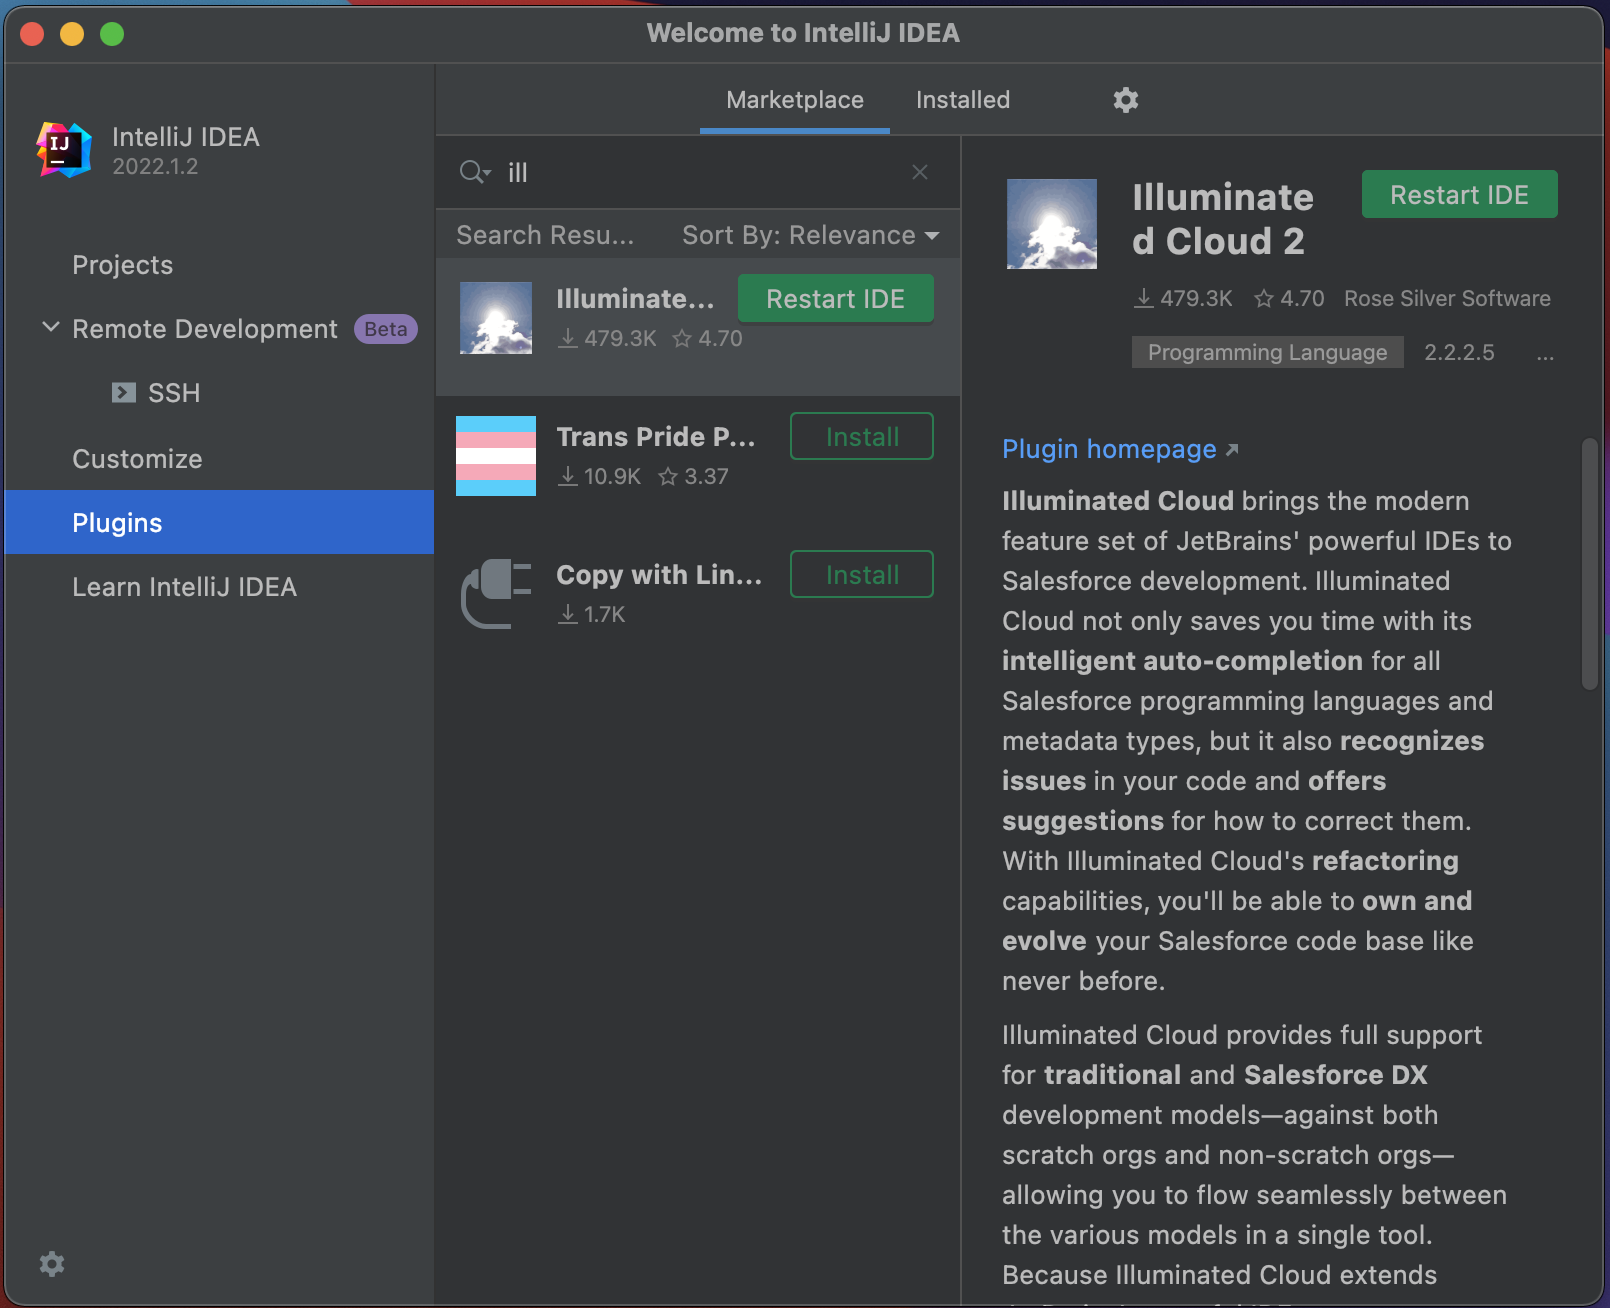The image size is (1610, 1308).
Task: Select the Trans Pride P... result title
Action: coord(656,437)
